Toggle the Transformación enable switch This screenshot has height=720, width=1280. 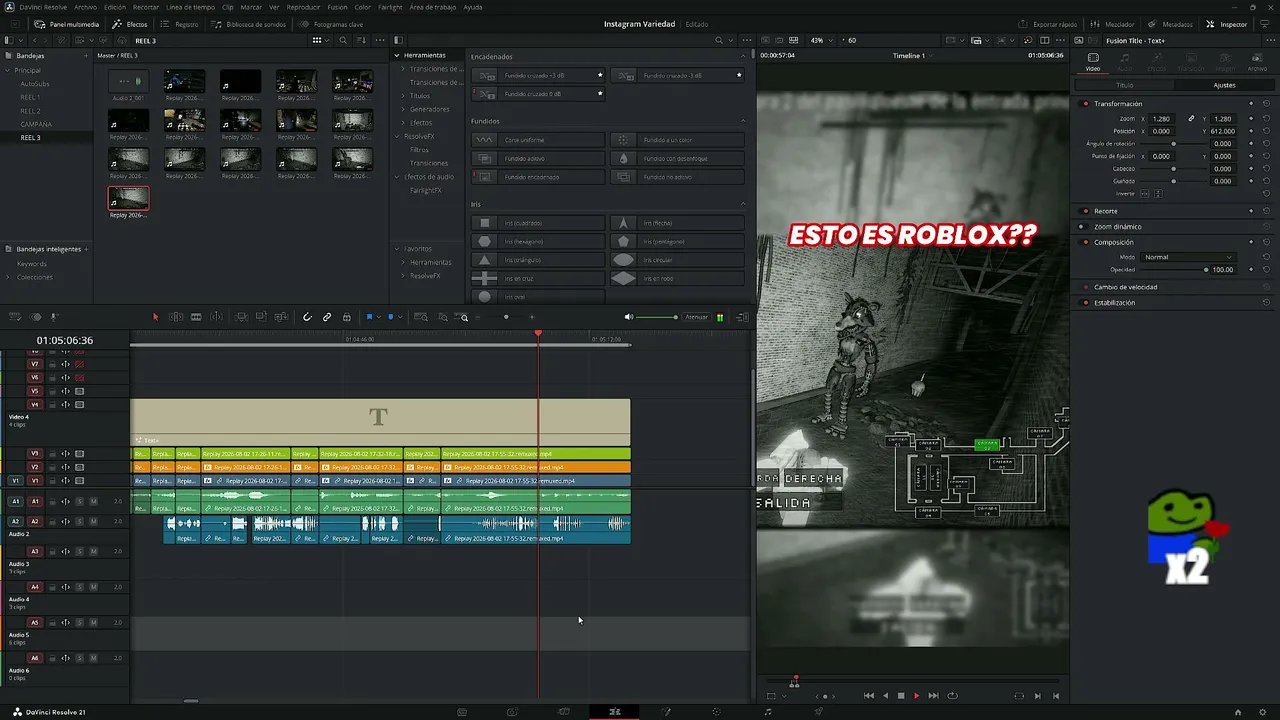1086,104
